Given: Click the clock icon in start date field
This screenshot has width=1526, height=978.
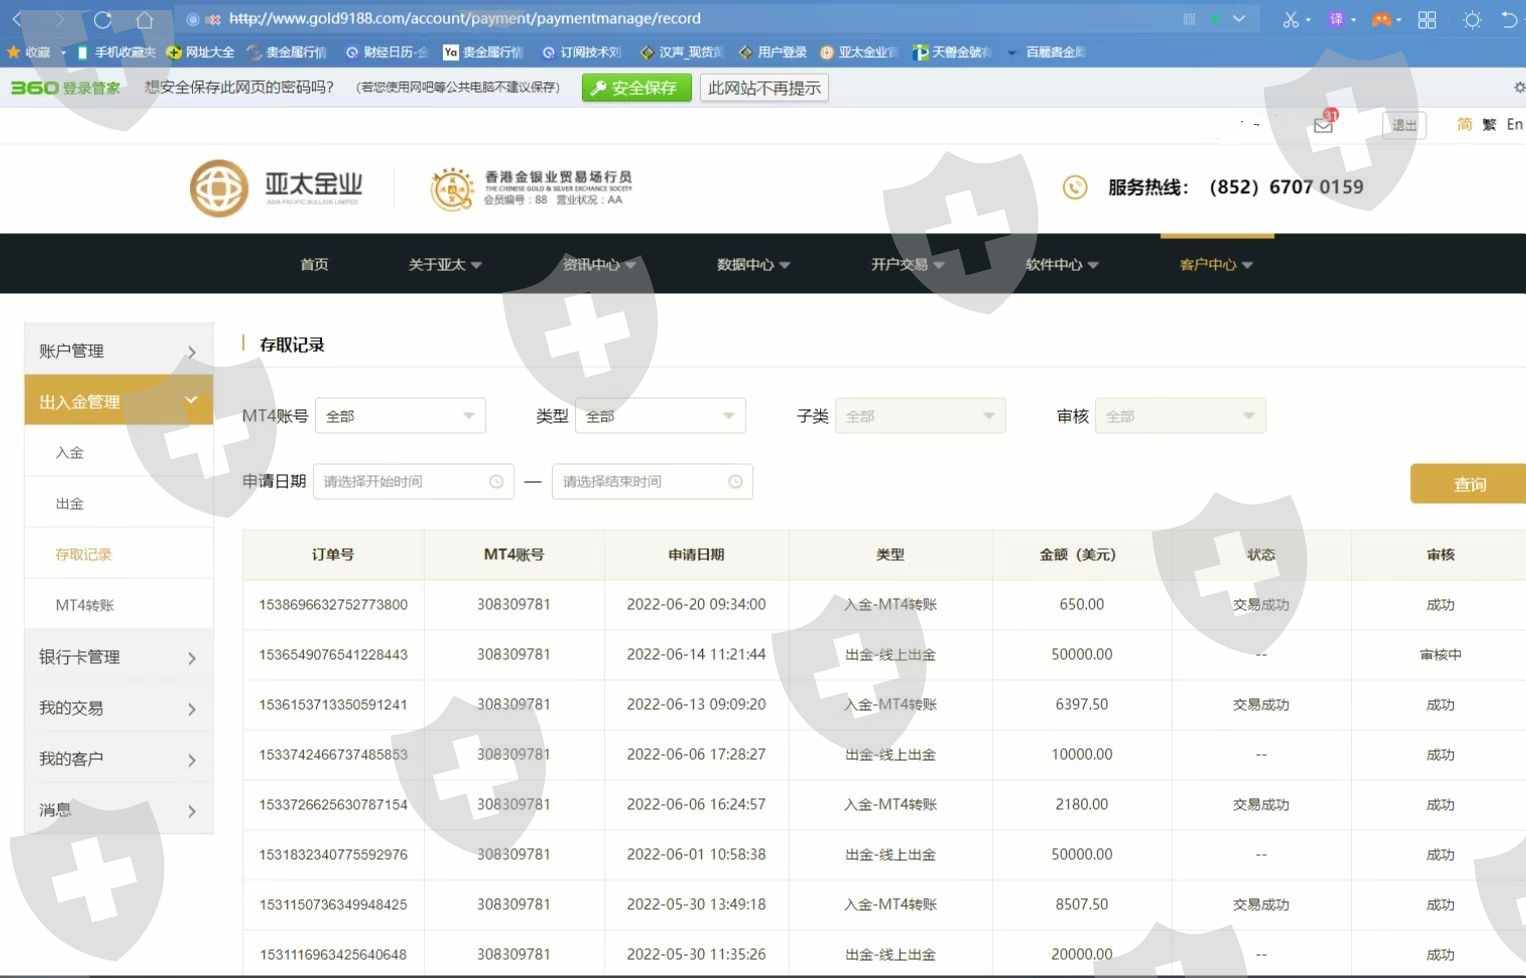Looking at the screenshot, I should (x=496, y=482).
